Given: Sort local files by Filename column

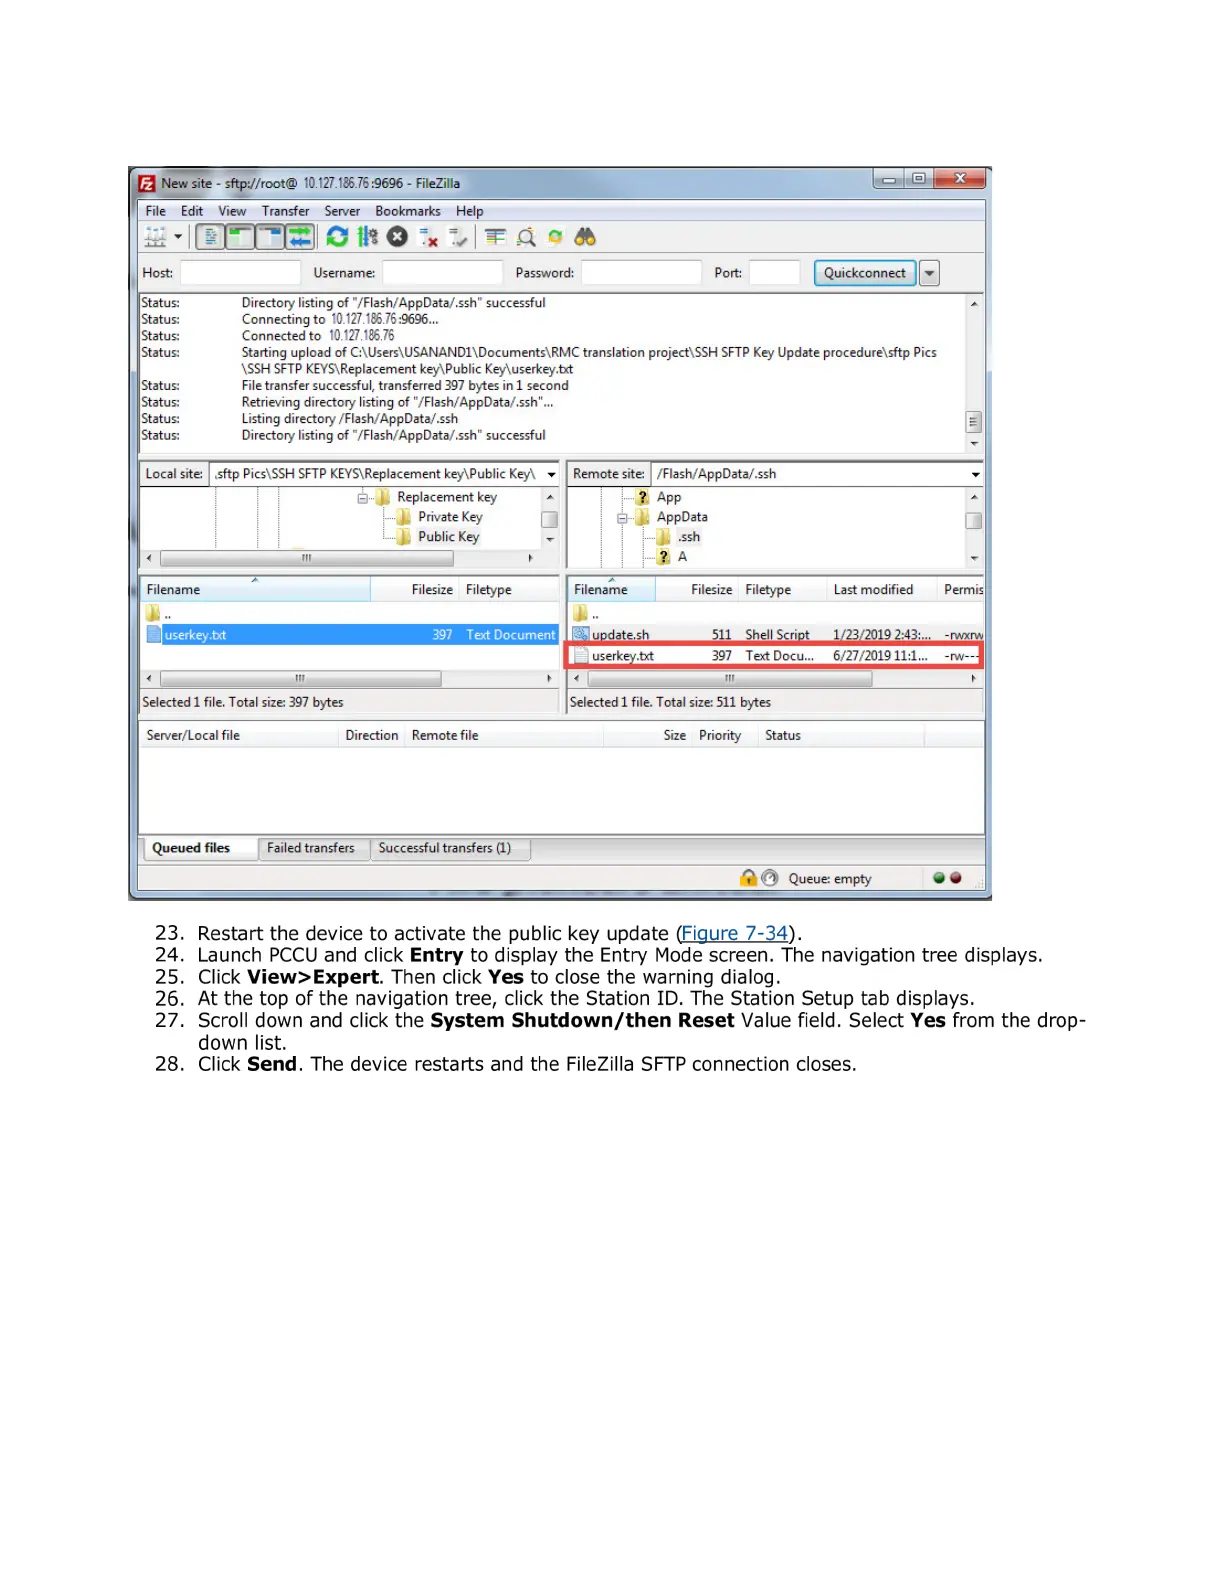Looking at the screenshot, I should pyautogui.click(x=255, y=590).
